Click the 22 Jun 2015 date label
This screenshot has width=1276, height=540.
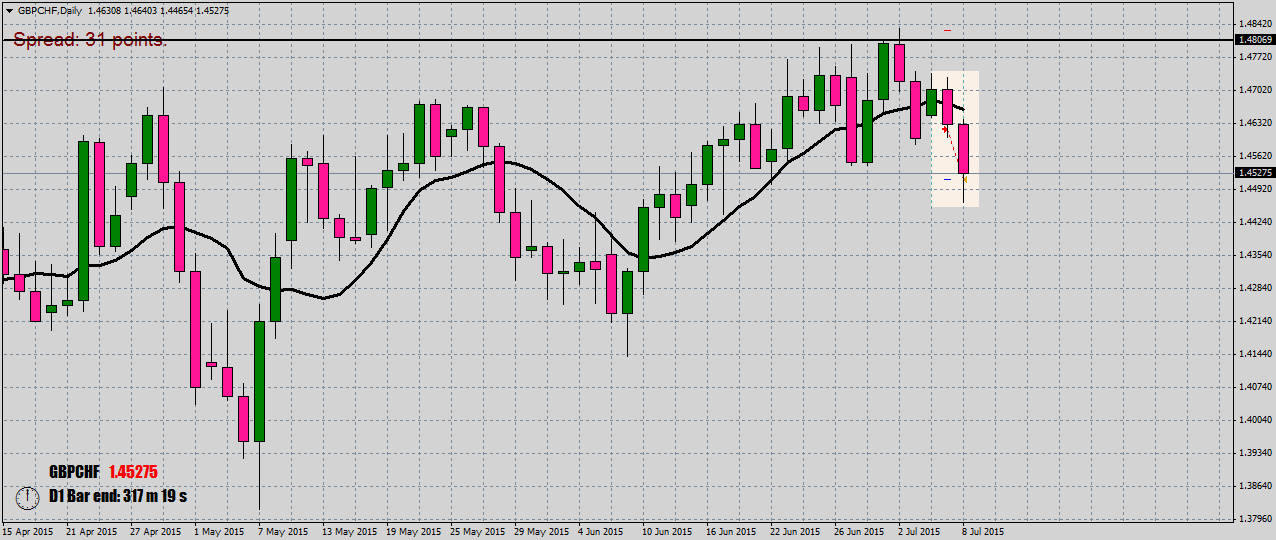coord(795,532)
